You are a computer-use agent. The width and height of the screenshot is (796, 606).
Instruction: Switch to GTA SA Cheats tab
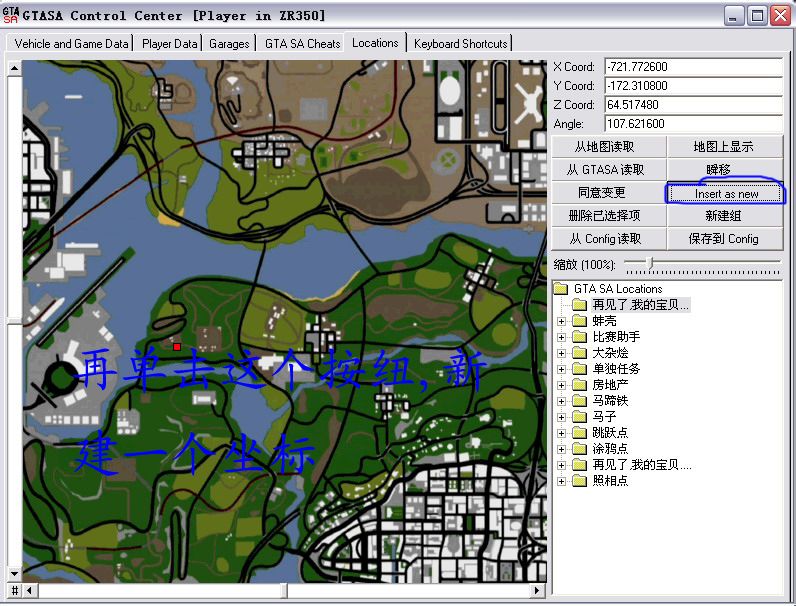302,44
